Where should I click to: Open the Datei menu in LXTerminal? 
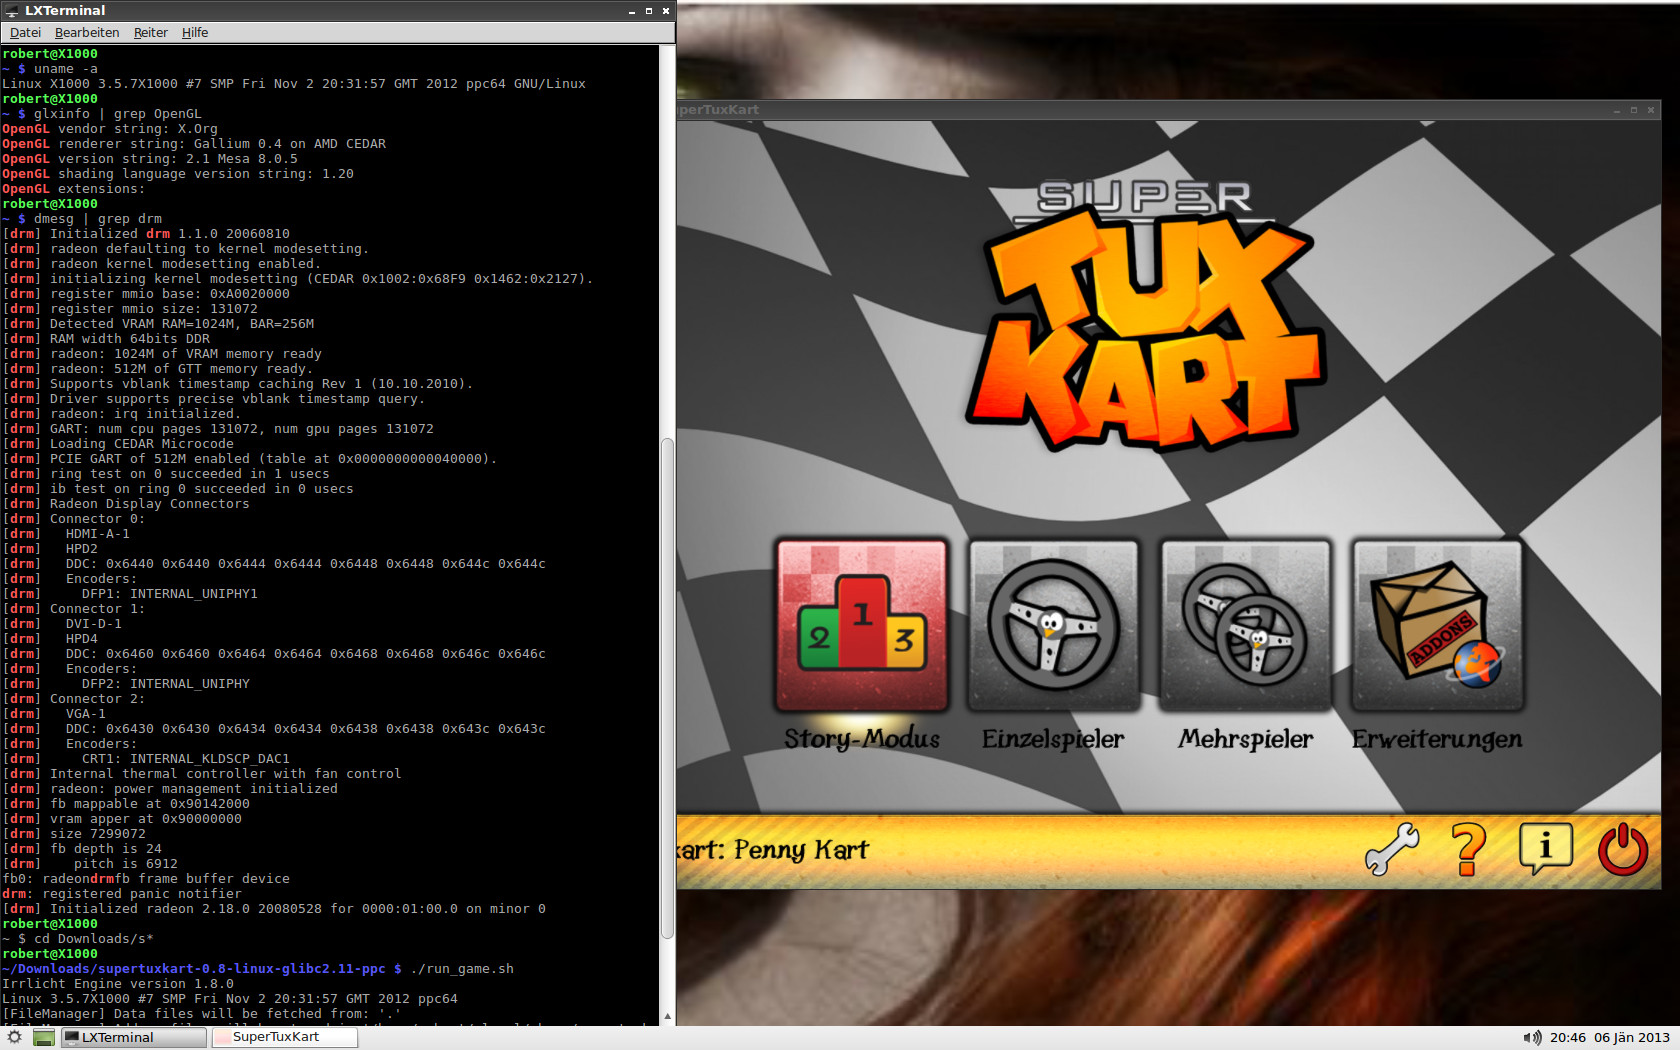coord(25,33)
